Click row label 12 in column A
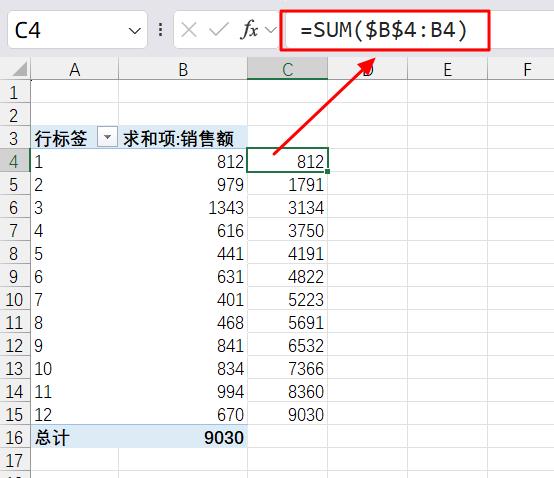This screenshot has width=554, height=478. coord(75,414)
